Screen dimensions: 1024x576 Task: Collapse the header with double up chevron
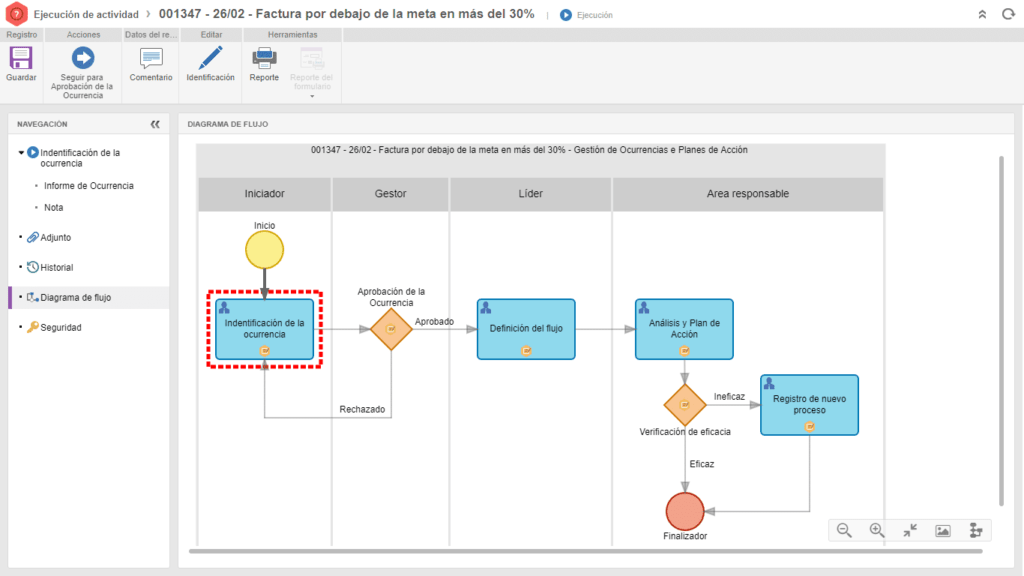pyautogui.click(x=982, y=15)
